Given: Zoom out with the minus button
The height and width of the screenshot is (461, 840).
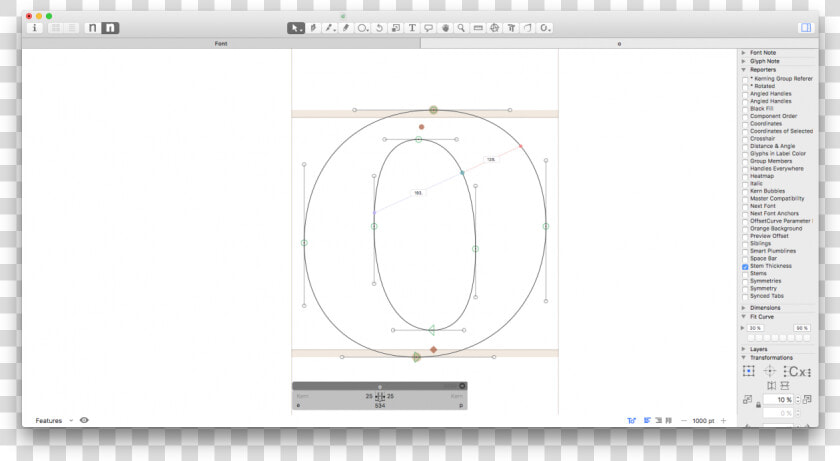Looking at the screenshot, I should (684, 421).
